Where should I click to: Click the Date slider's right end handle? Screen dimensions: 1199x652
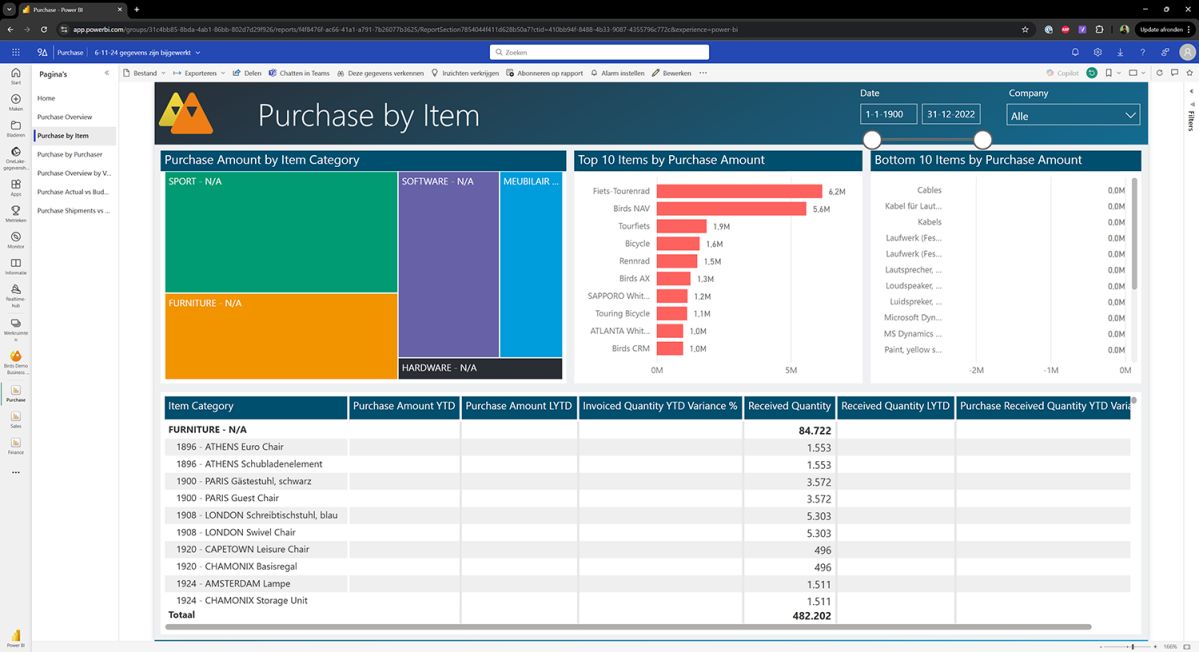(x=983, y=139)
